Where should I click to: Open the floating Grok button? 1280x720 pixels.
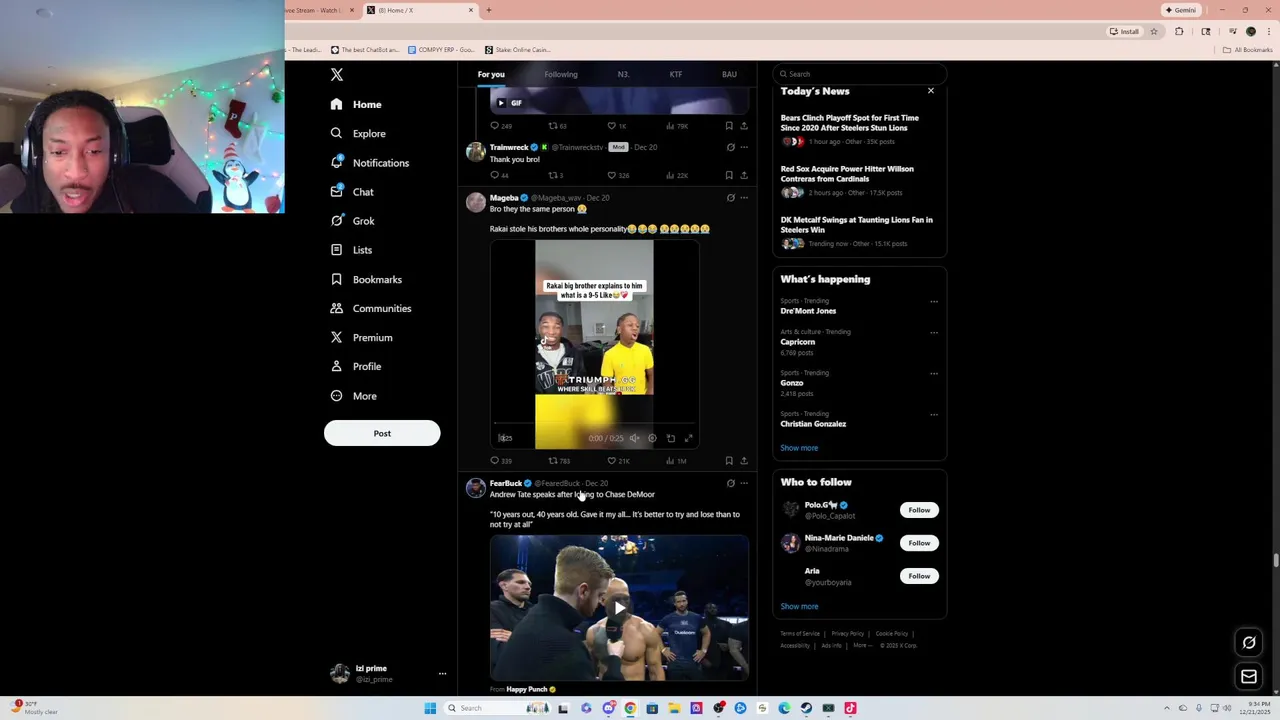tap(1249, 642)
